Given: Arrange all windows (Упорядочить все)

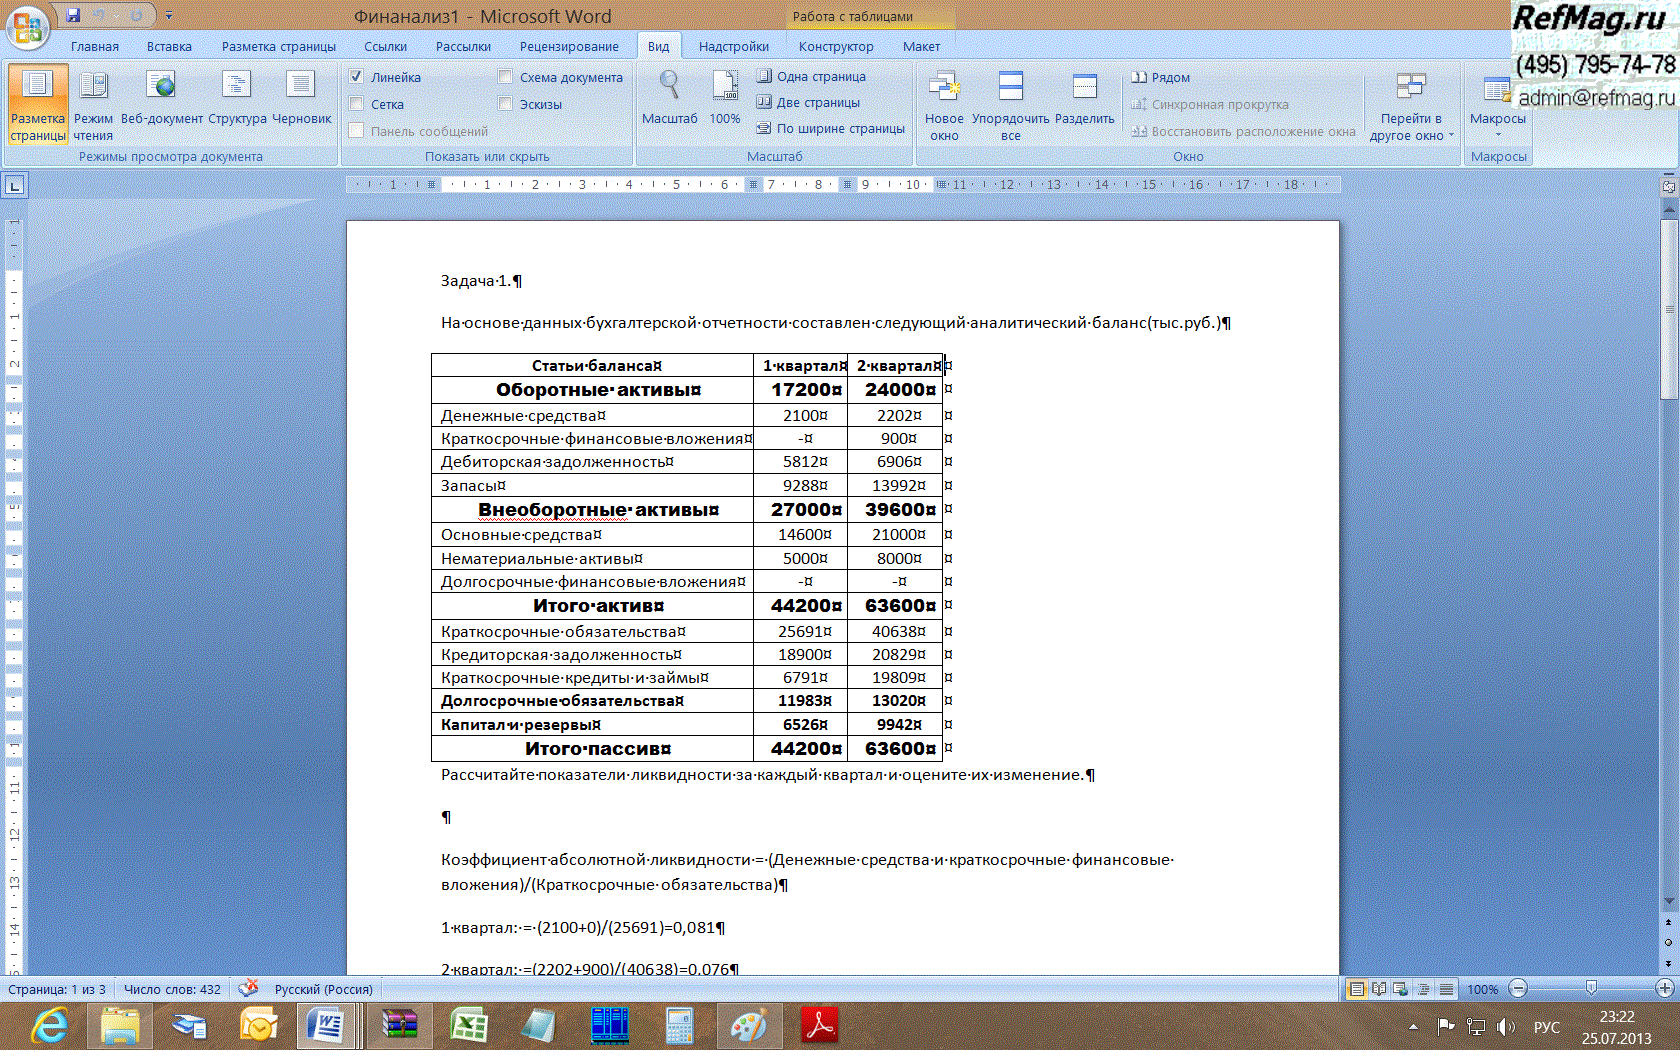Looking at the screenshot, I should [x=1011, y=104].
